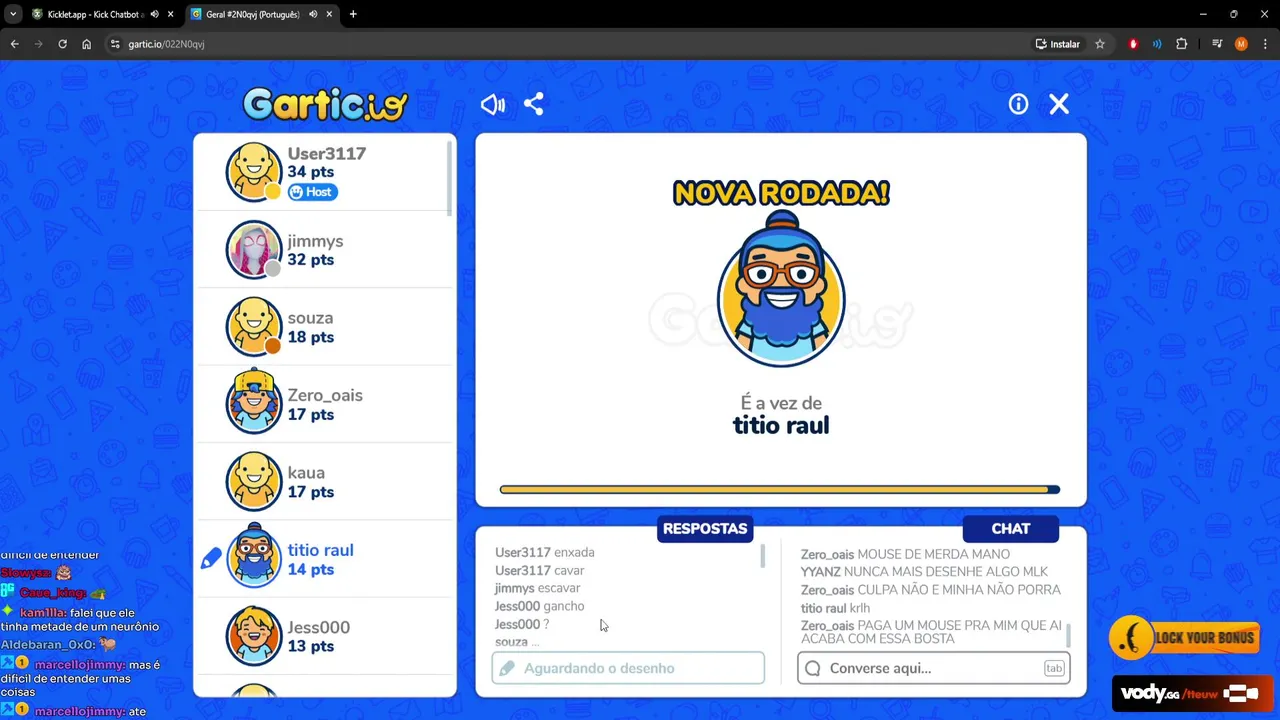Close the Kicklet.app browser tab
The width and height of the screenshot is (1280, 720).
170,14
